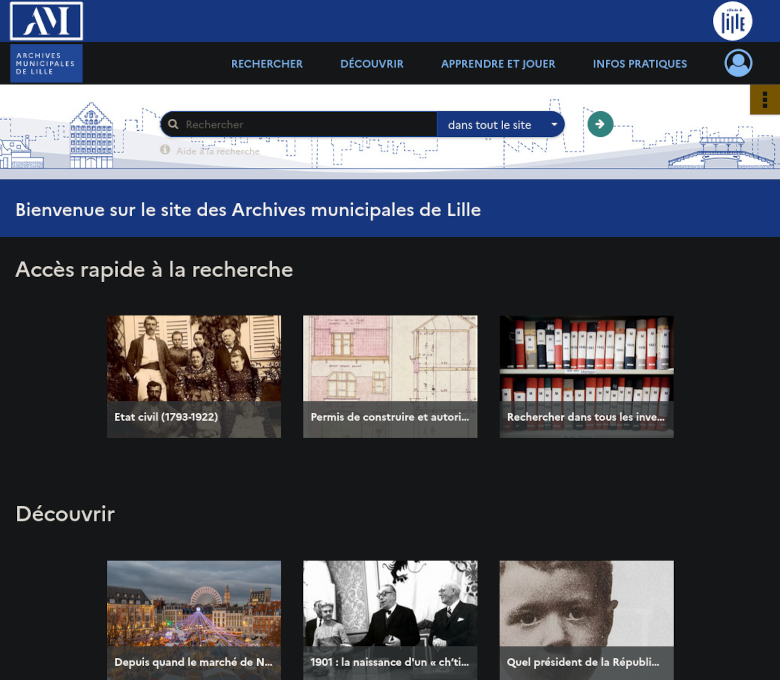This screenshot has height=680, width=780.
Task: Open the Infos pratiques menu
Action: [x=640, y=64]
